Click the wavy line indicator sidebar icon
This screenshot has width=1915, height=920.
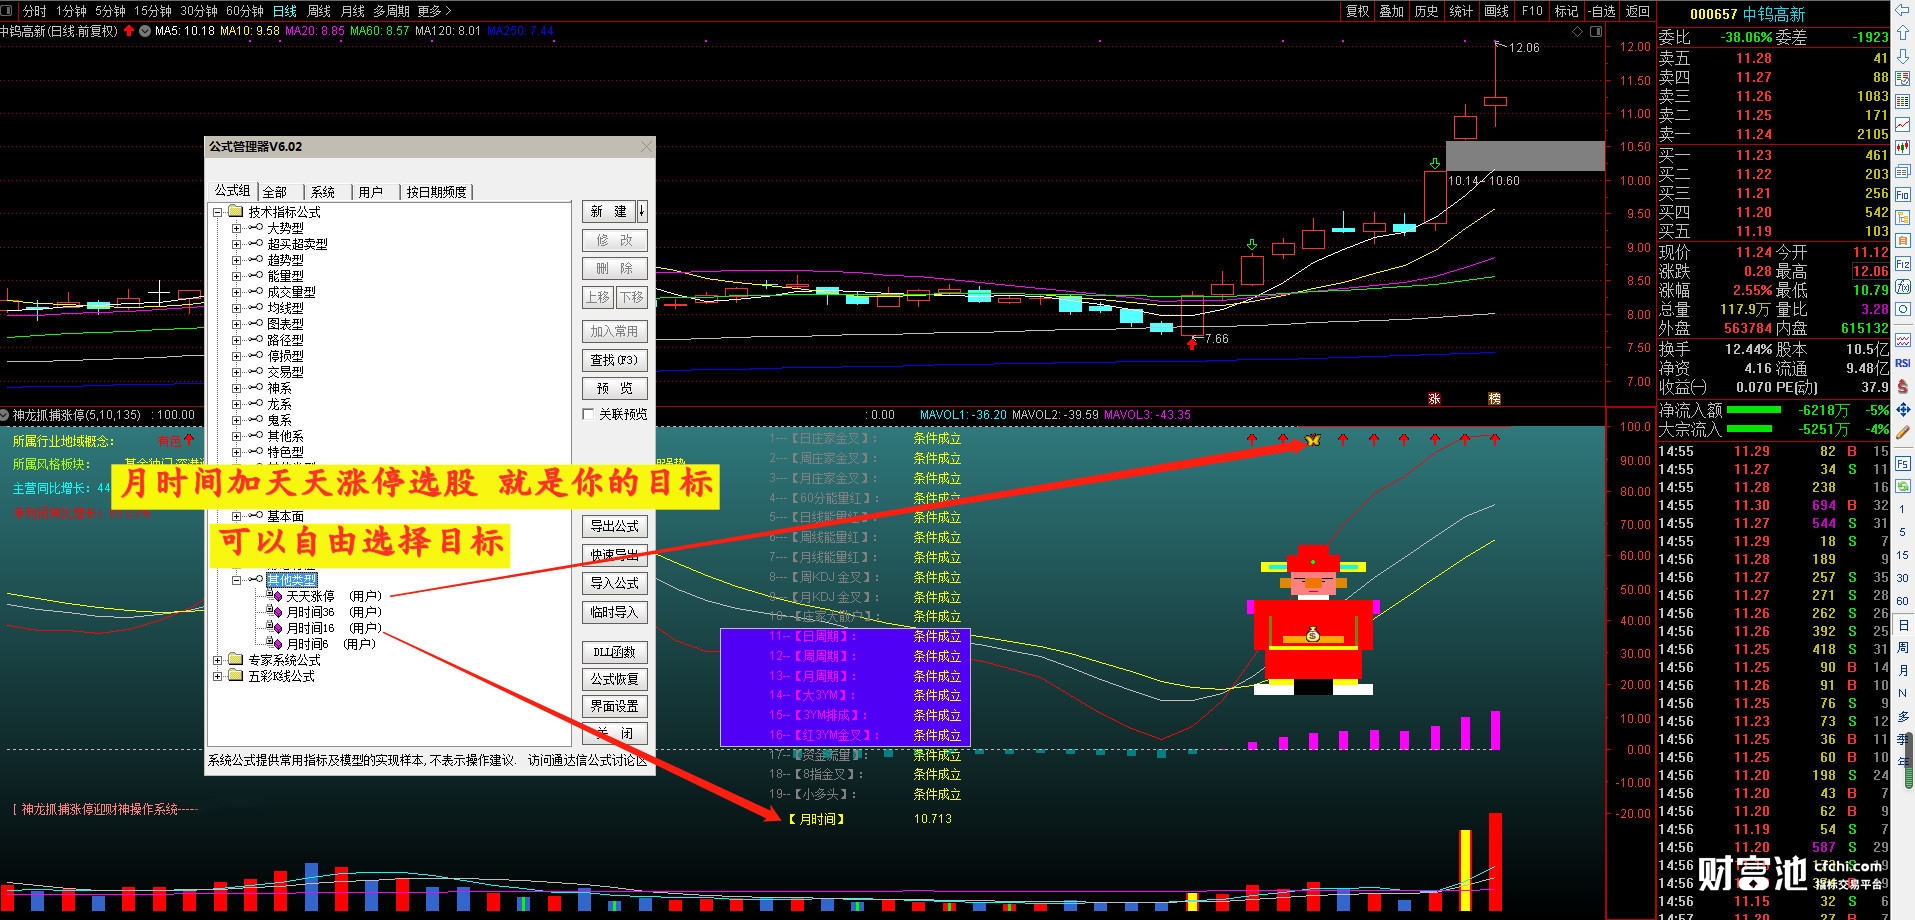pos(1902,340)
